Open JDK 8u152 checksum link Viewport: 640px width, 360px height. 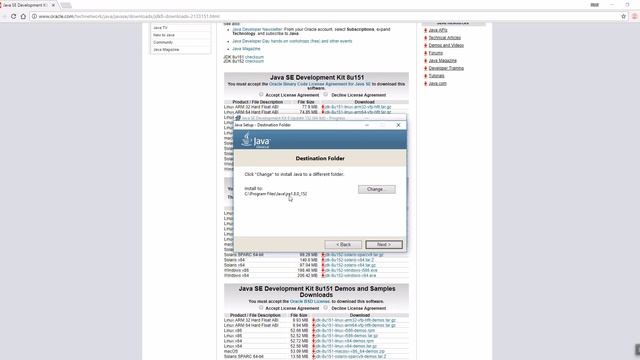pyautogui.click(x=254, y=61)
